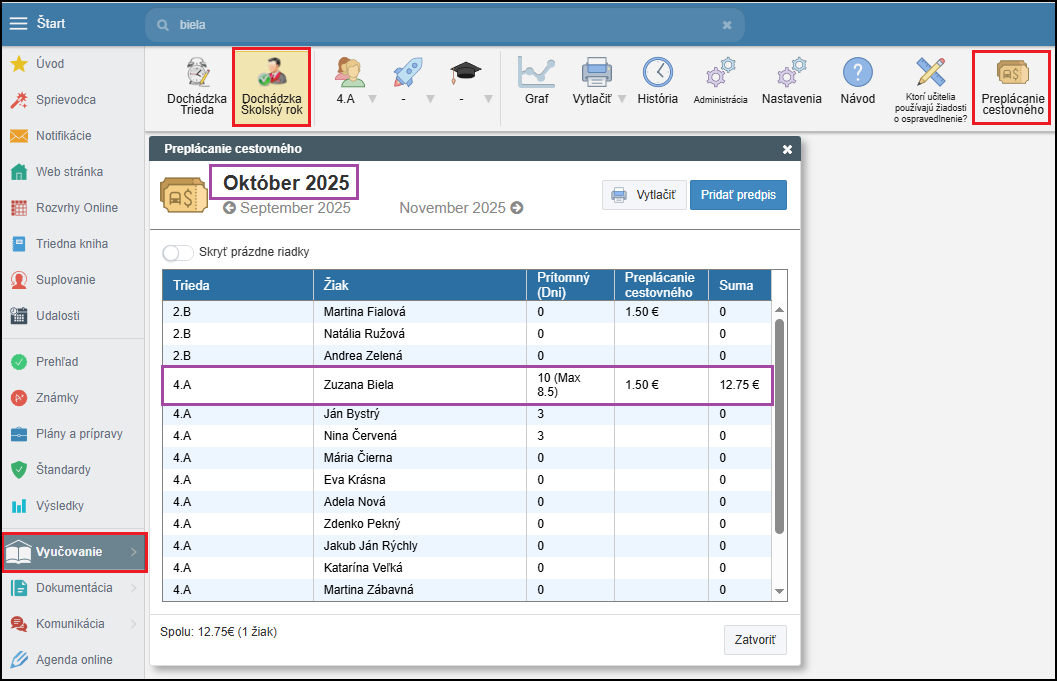Open the Graf chart icon
This screenshot has width=1057, height=681.
click(x=536, y=80)
